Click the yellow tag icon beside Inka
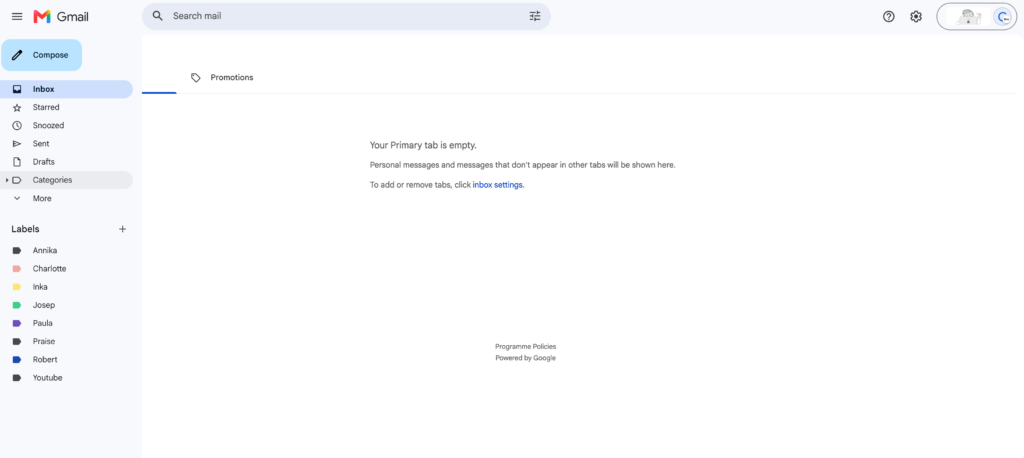The height and width of the screenshot is (458, 1024). (17, 287)
